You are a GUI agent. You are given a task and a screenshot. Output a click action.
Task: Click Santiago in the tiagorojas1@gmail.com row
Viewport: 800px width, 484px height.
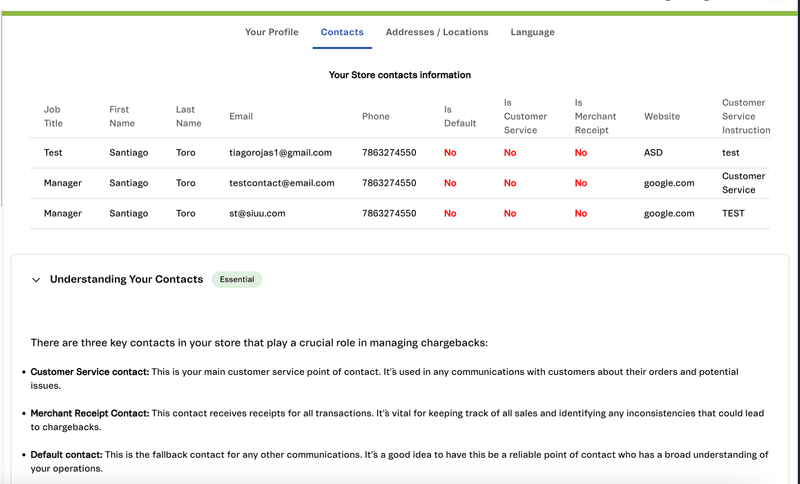pyautogui.click(x=129, y=152)
